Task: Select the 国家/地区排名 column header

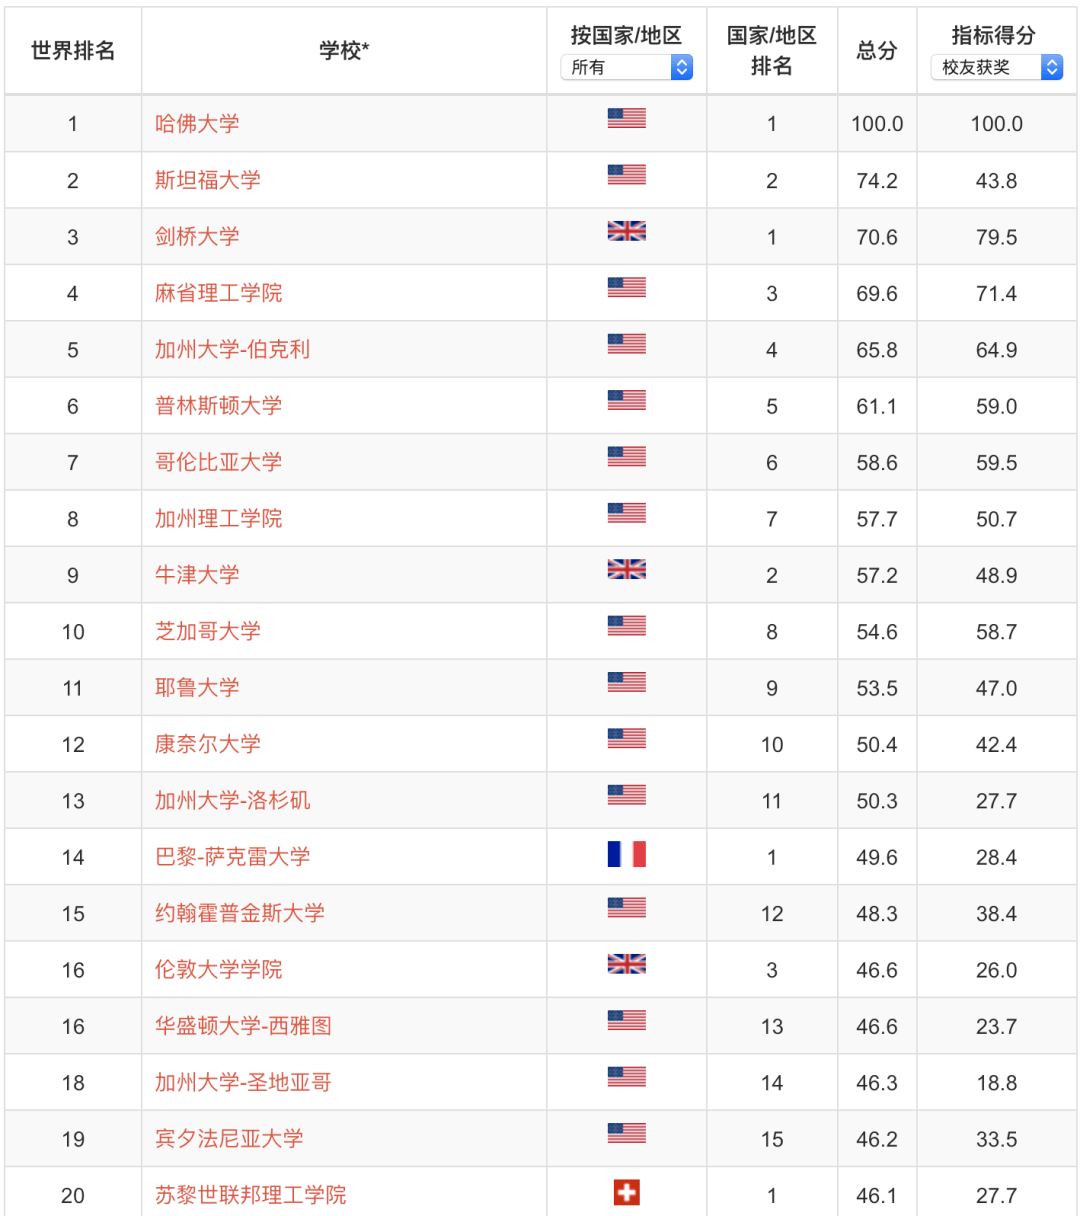Action: 772,50
